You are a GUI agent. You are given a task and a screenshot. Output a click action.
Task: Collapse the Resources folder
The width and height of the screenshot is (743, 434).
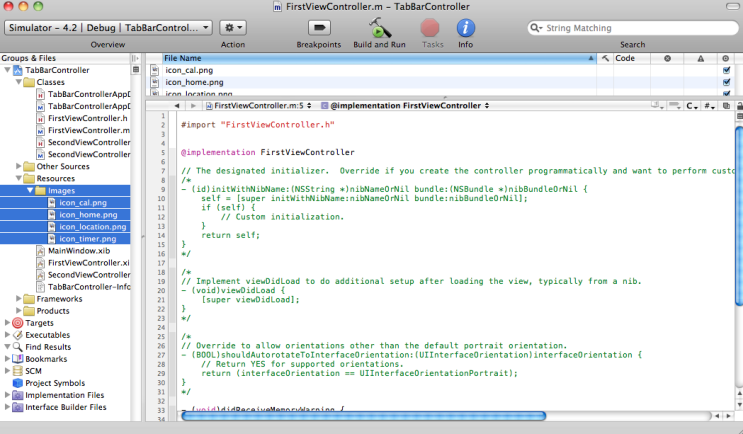tap(18, 179)
